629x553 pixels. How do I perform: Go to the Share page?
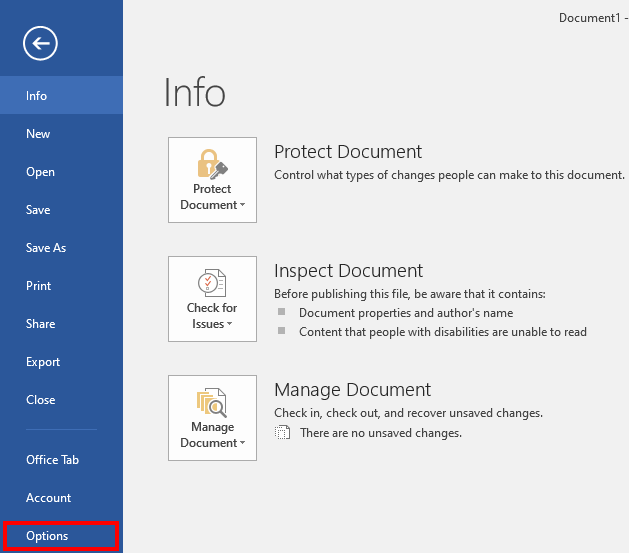61,324
